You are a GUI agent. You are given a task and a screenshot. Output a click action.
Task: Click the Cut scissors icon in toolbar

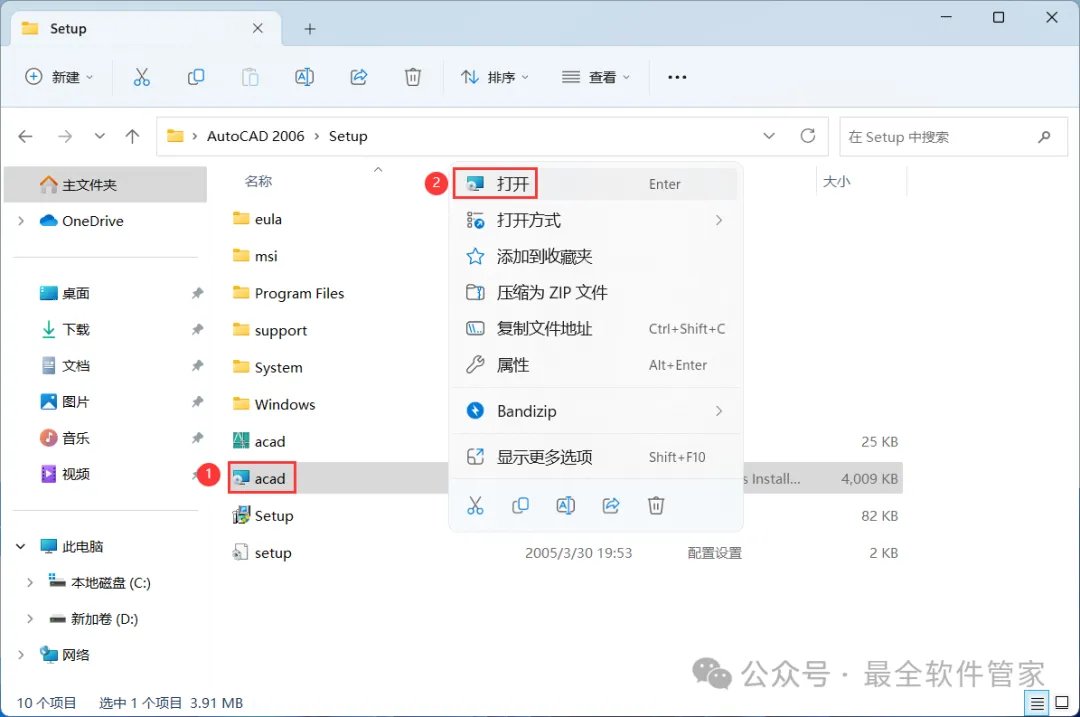click(x=141, y=77)
